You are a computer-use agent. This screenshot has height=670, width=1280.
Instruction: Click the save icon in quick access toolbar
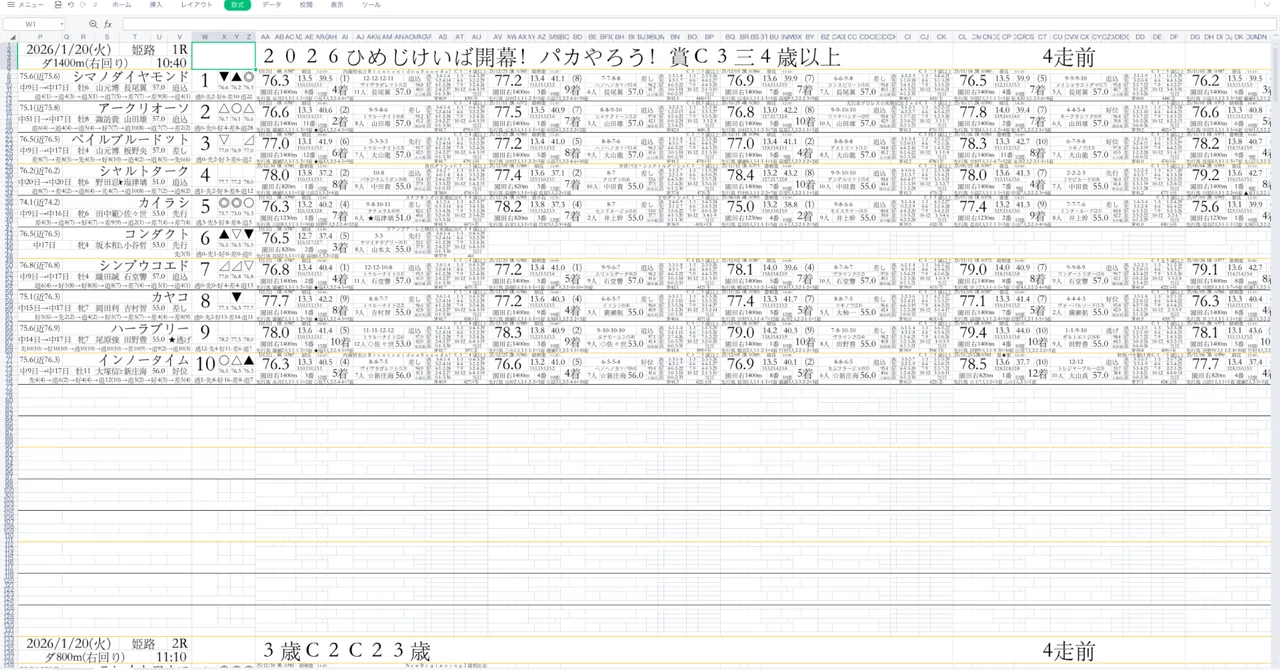(58, 5)
